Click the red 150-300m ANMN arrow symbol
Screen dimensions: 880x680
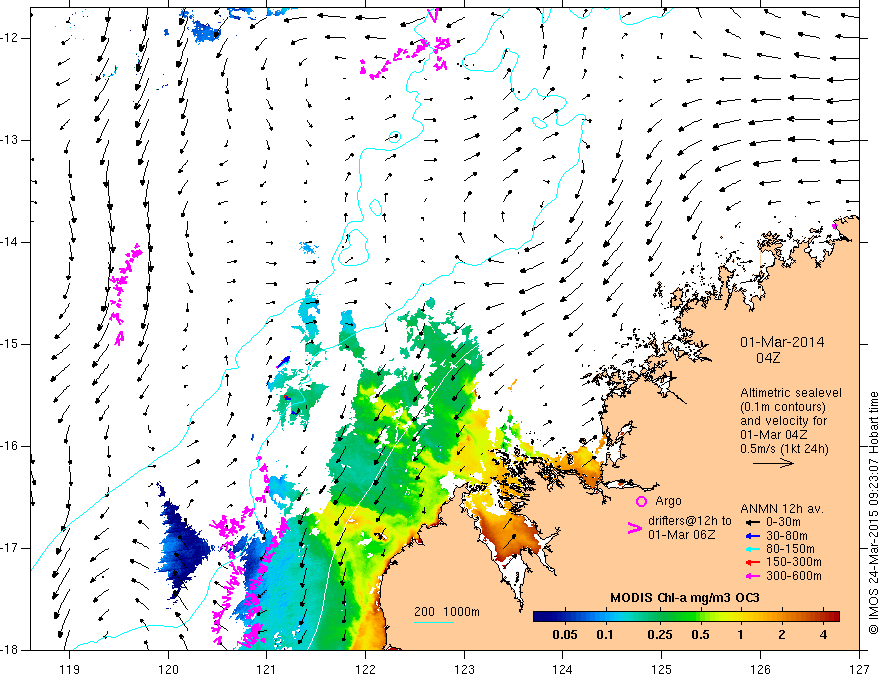(753, 562)
